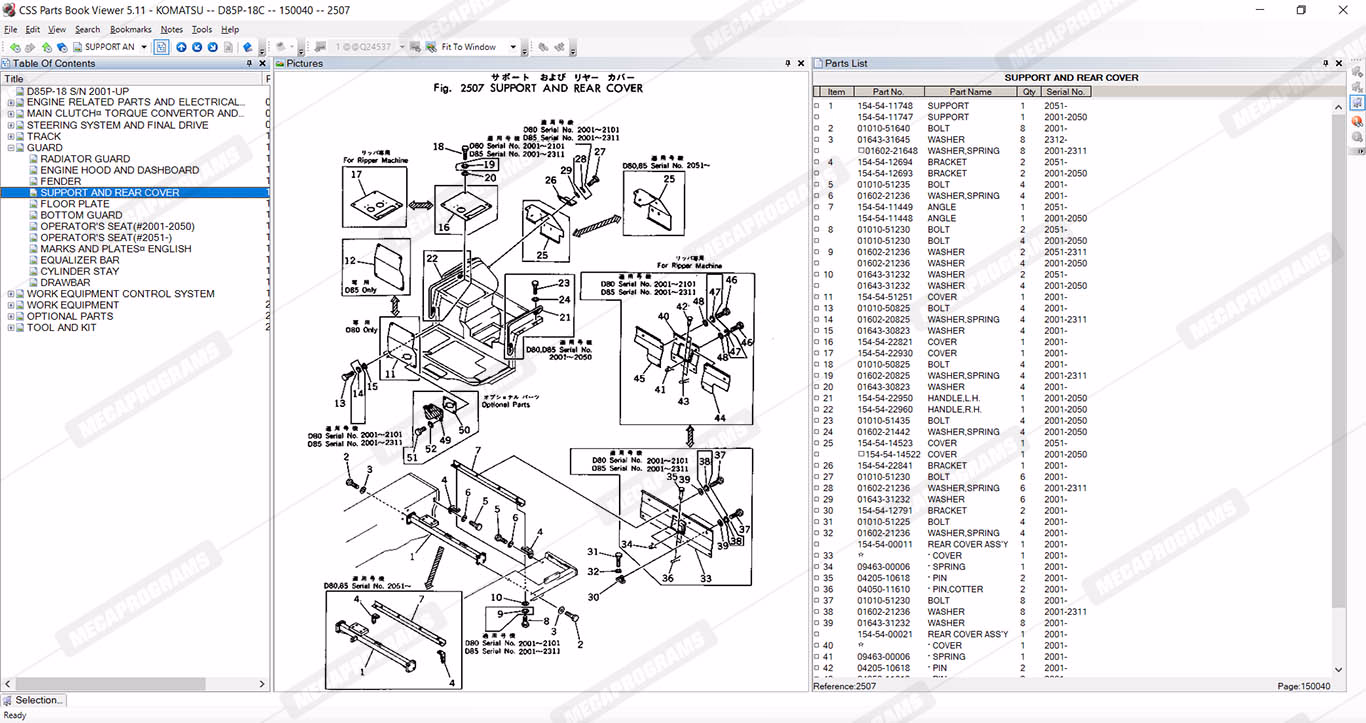Click the orange icon in right sidebar
Screen dimensions: 1366x723
tap(1357, 121)
